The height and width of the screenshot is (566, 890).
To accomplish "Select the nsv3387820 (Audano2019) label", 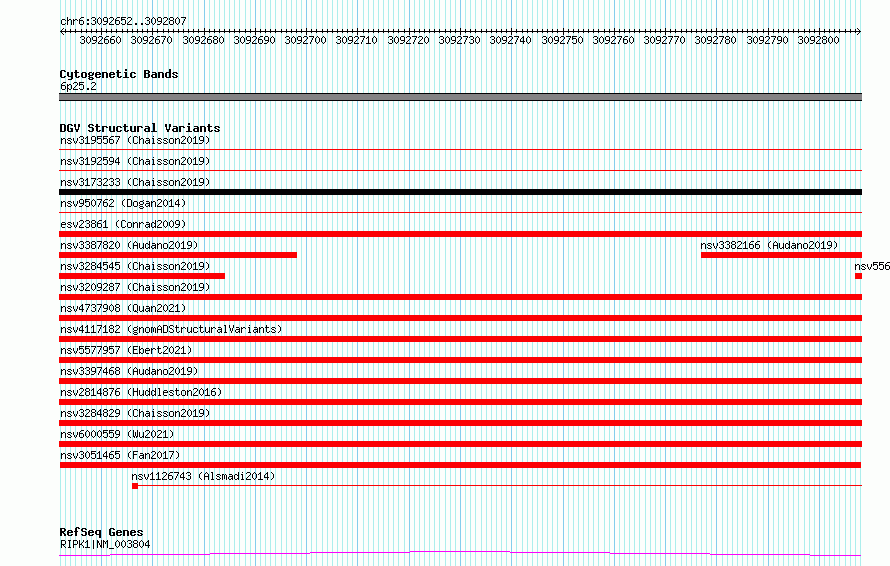I will point(129,245).
